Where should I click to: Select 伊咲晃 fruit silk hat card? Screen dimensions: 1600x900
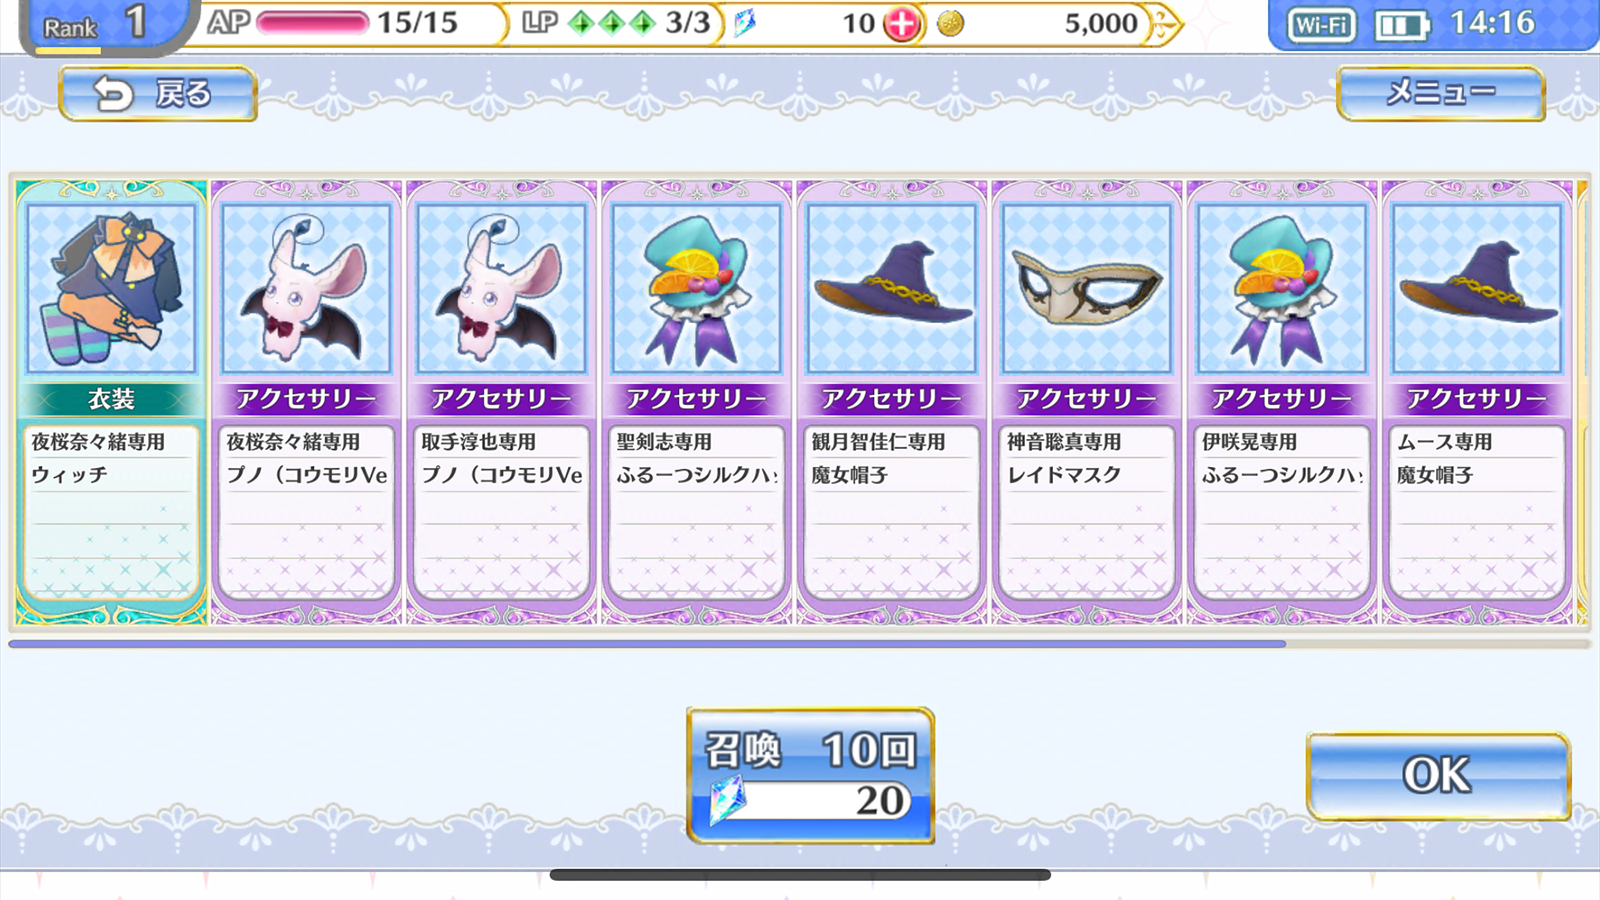1281,402
